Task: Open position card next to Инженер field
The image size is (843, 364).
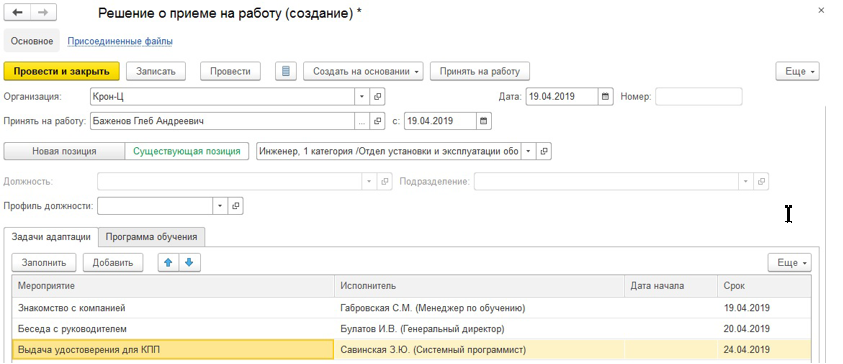Action: pos(544,151)
